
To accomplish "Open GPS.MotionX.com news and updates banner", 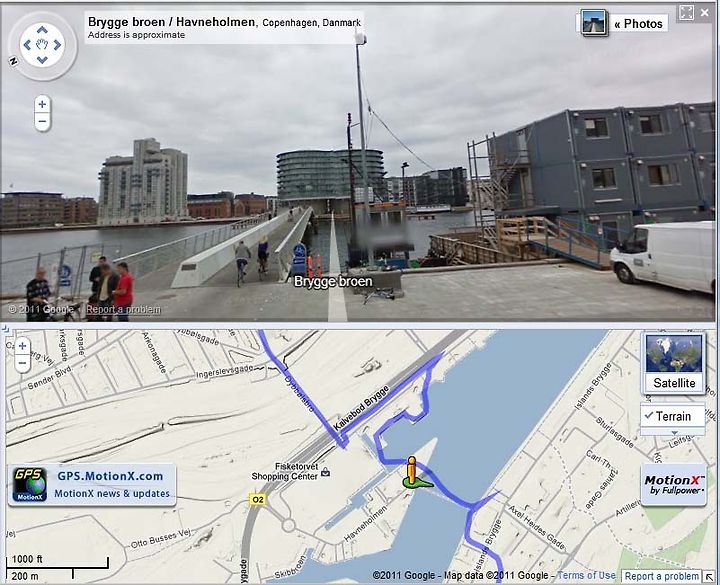I will pos(92,485).
